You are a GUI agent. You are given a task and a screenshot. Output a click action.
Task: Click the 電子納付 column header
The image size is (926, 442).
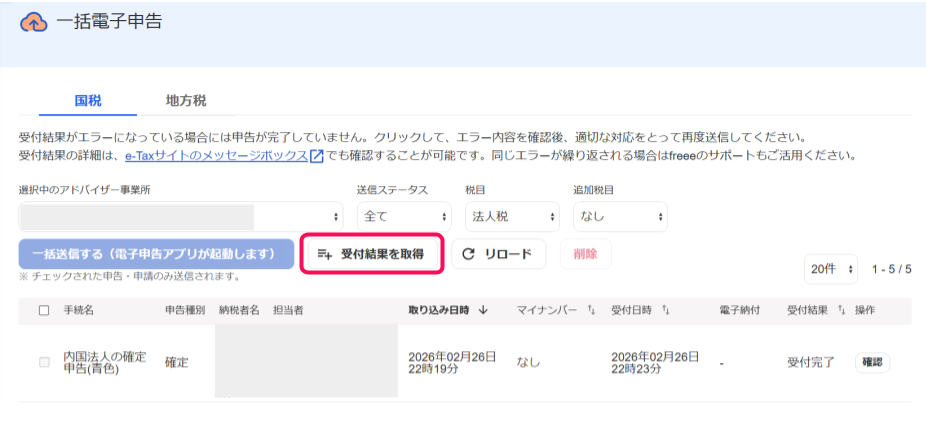[x=739, y=310]
